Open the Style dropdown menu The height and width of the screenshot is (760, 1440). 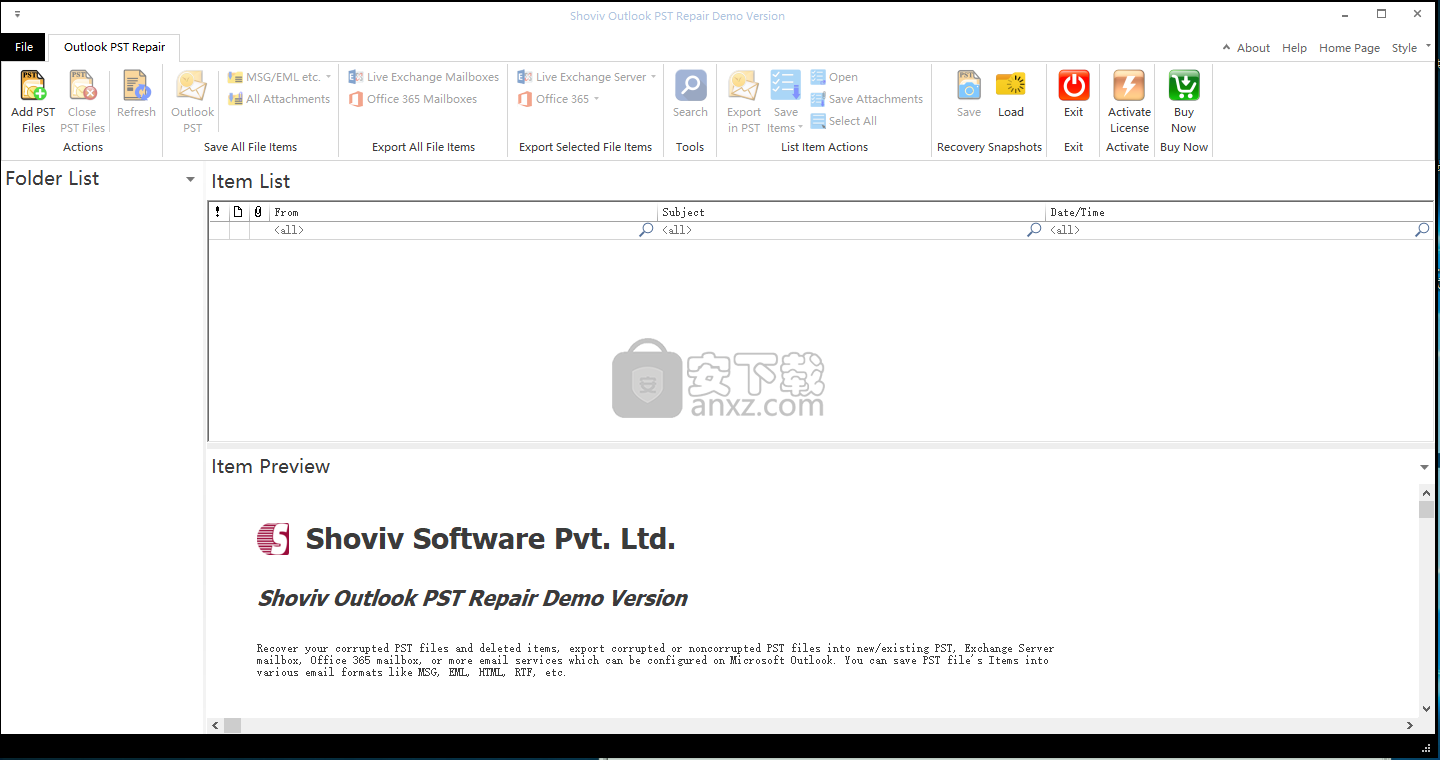click(1410, 48)
